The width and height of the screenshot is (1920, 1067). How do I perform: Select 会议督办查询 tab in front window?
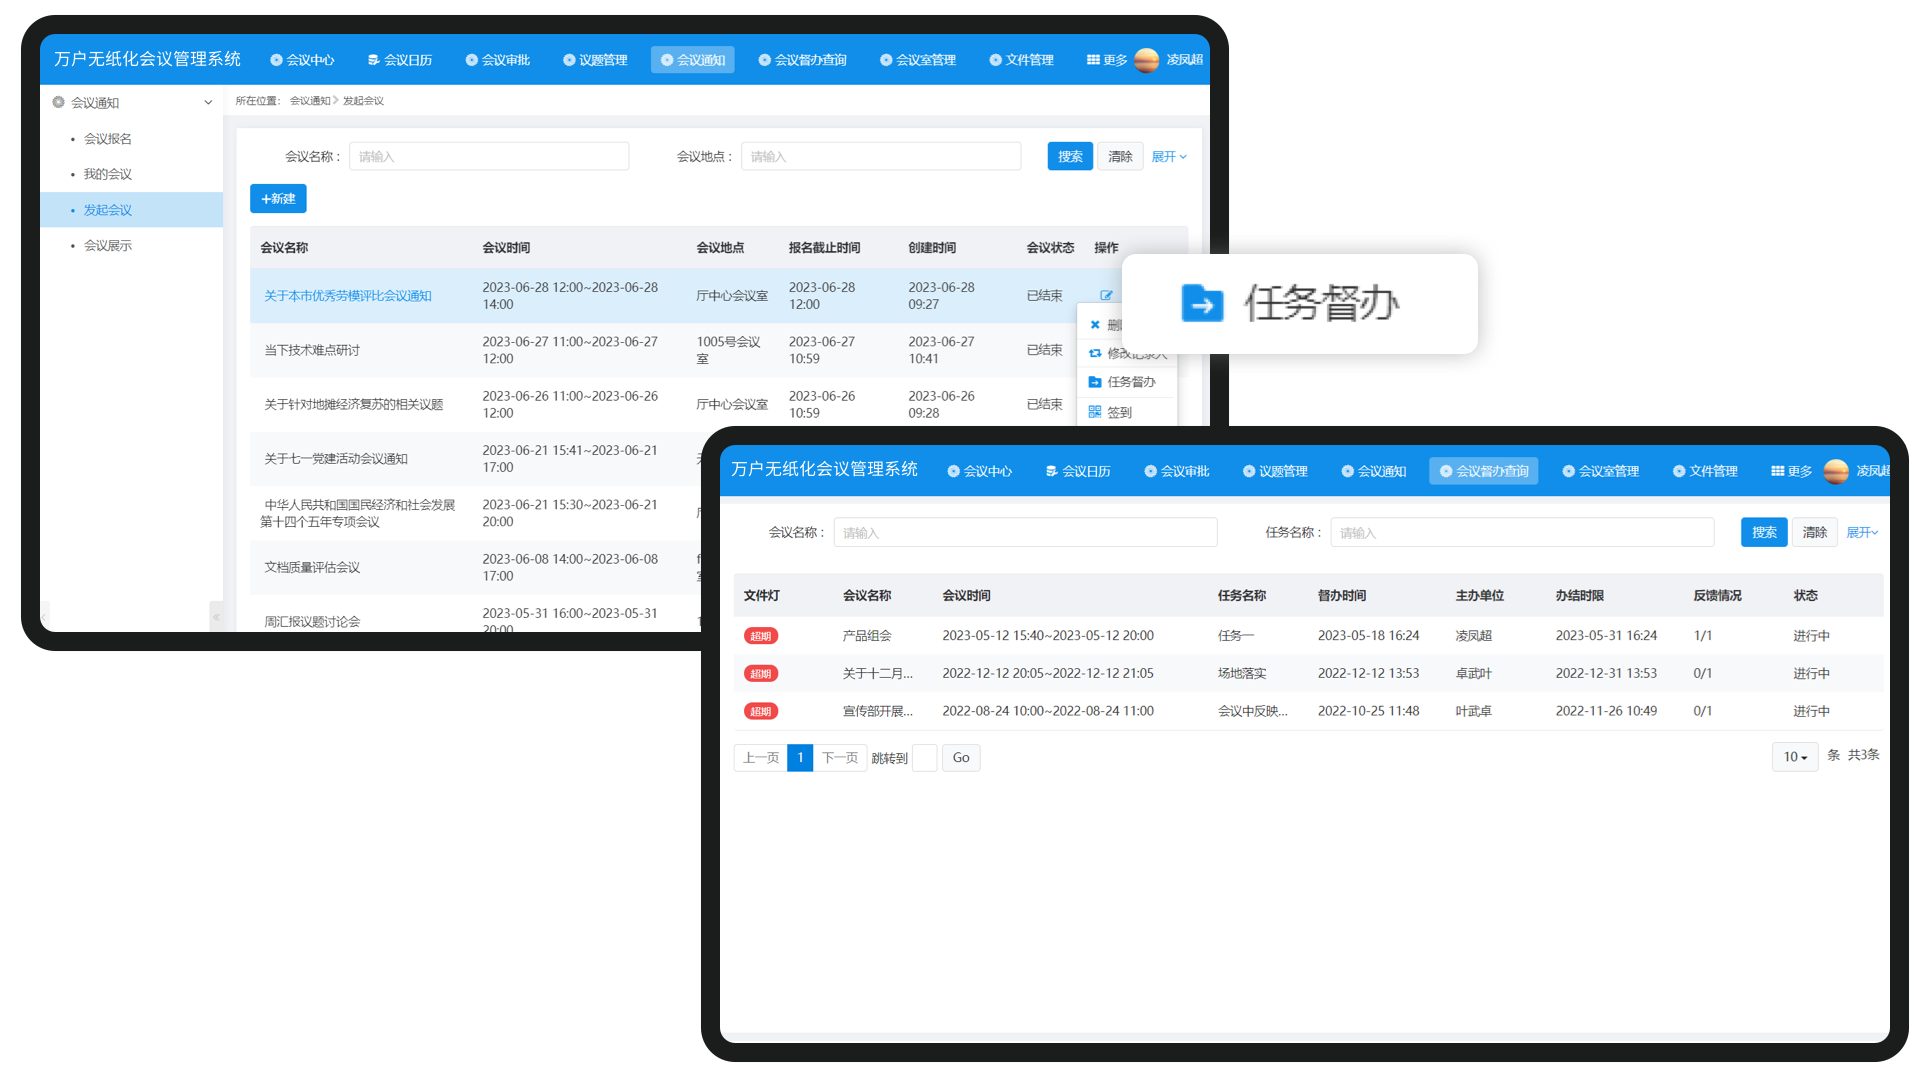1484,471
